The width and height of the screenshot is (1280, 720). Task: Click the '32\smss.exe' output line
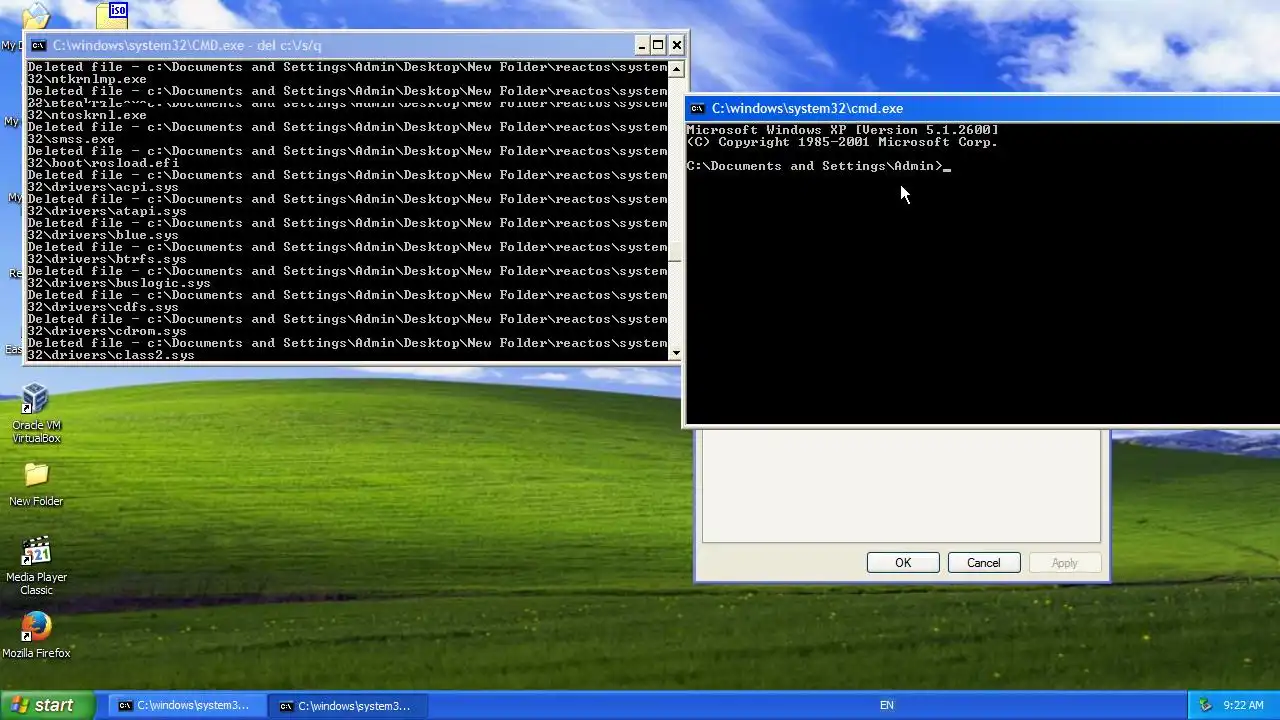71,139
